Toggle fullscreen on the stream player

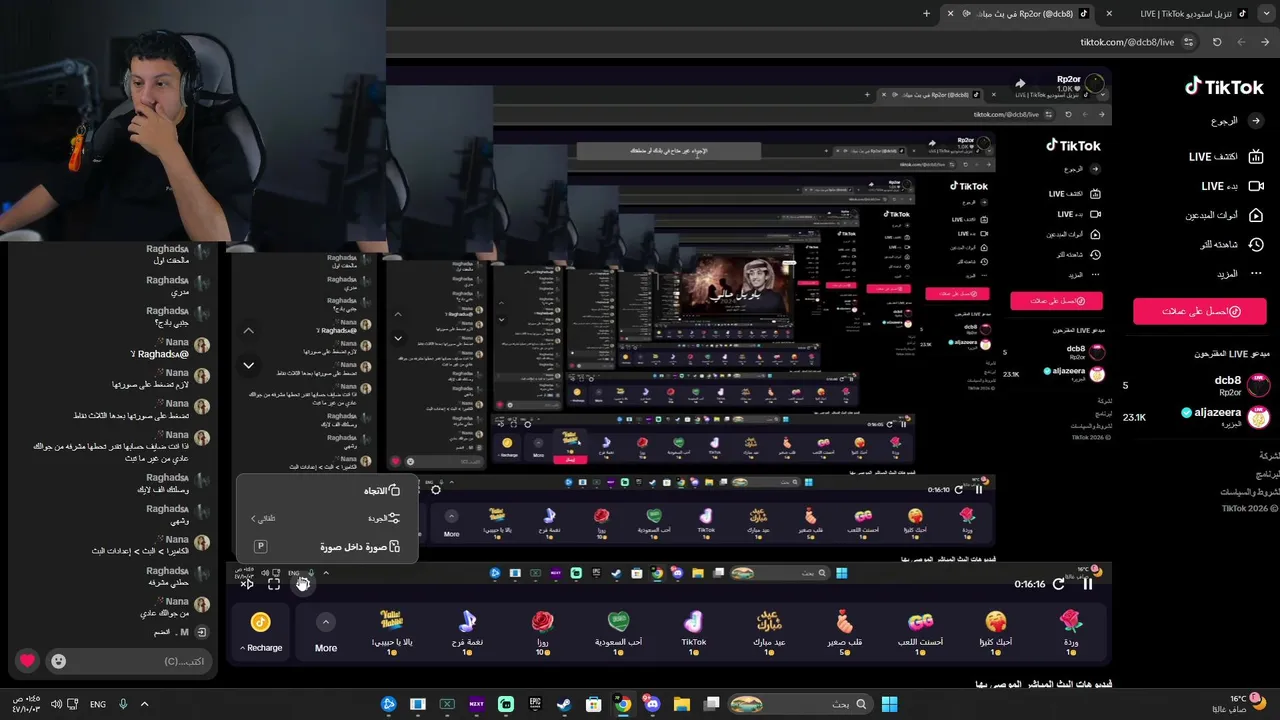click(274, 584)
